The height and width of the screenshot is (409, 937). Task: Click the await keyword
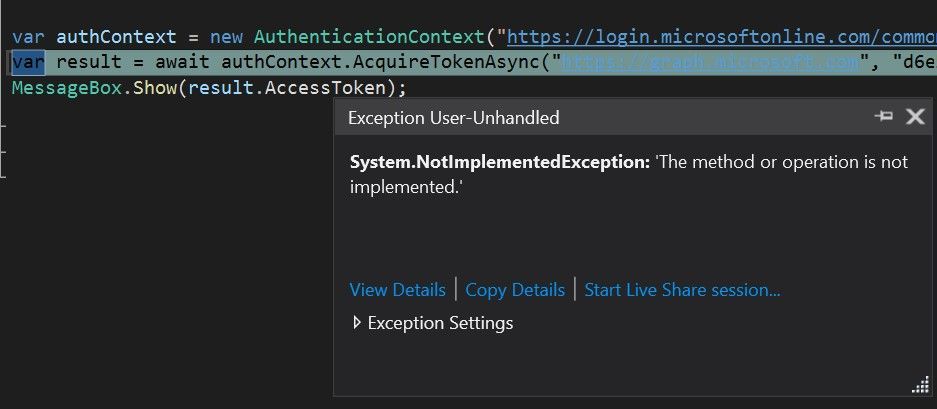(x=183, y=62)
